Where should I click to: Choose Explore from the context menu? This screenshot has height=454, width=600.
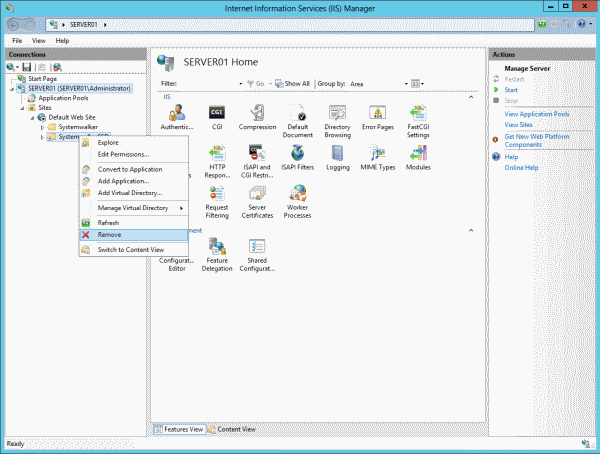click(134, 142)
